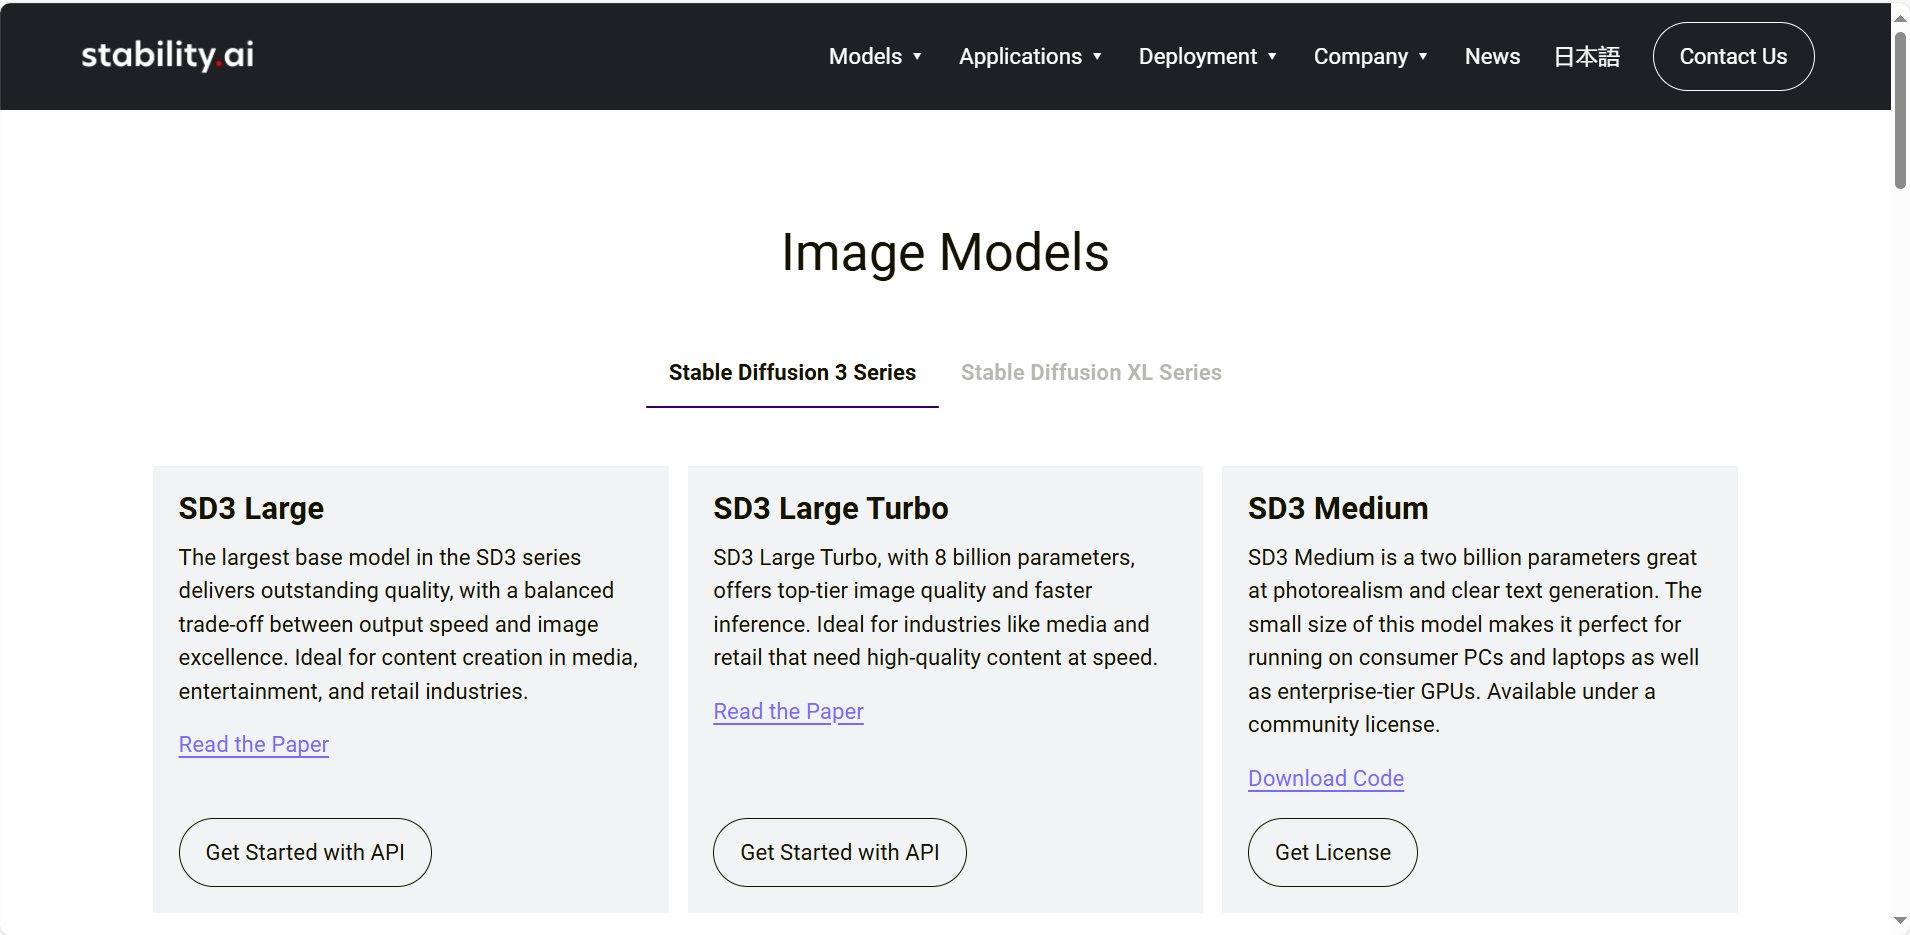Open Read the Paper link under SD3 Large Turbo
The image size is (1910, 935).
788,712
